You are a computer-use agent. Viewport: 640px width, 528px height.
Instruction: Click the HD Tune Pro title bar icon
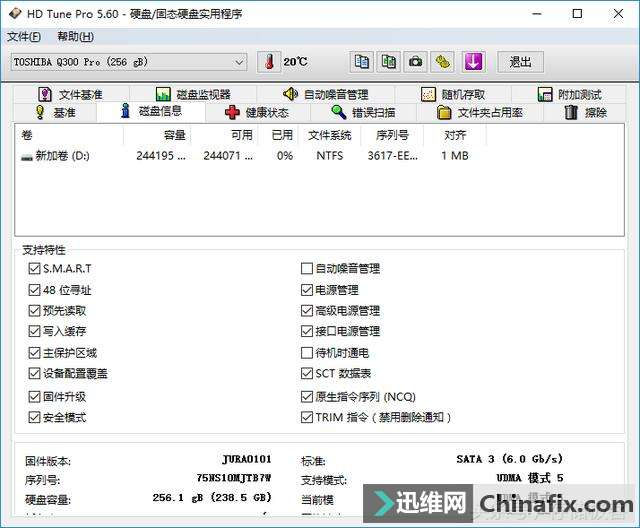(15, 14)
